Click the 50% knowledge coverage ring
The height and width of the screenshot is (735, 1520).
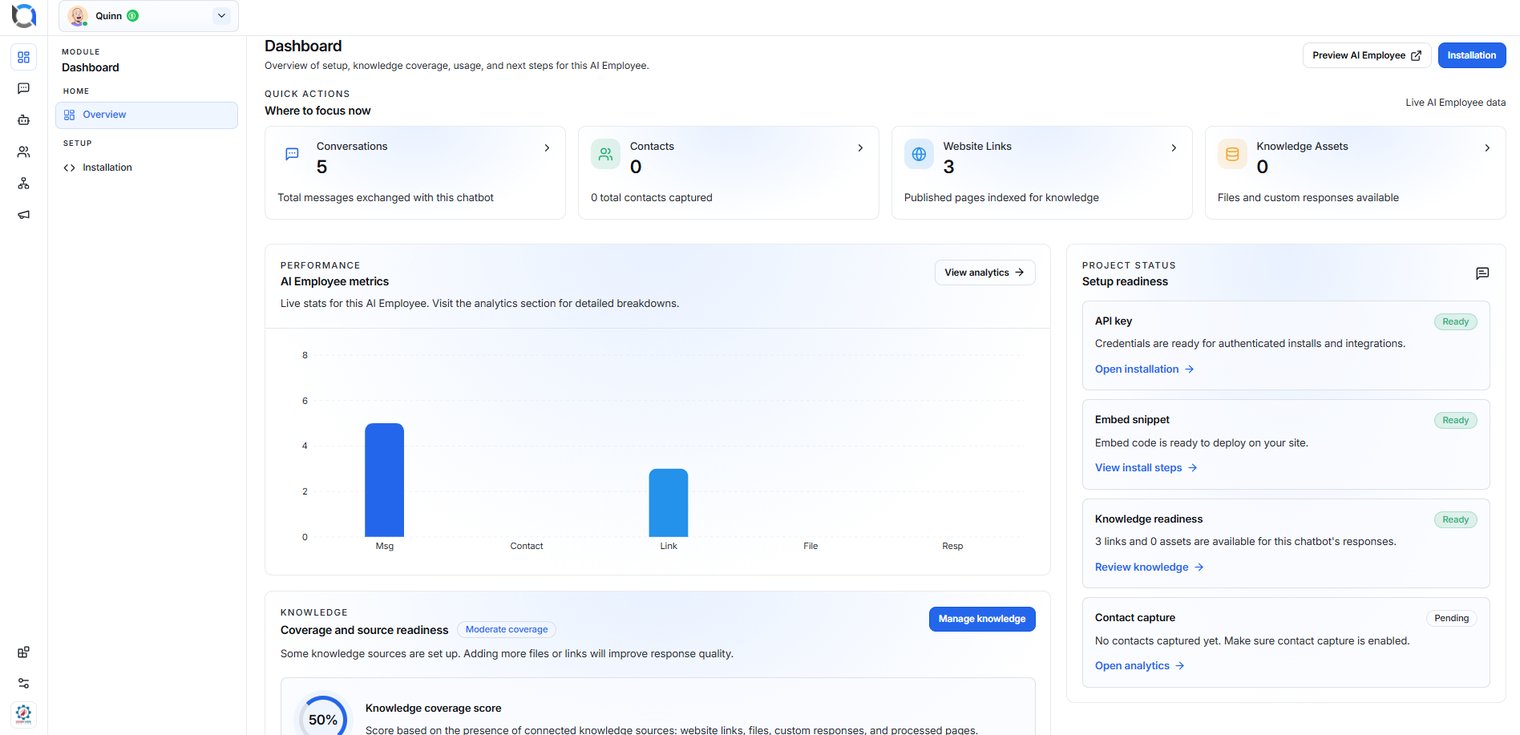(x=323, y=718)
